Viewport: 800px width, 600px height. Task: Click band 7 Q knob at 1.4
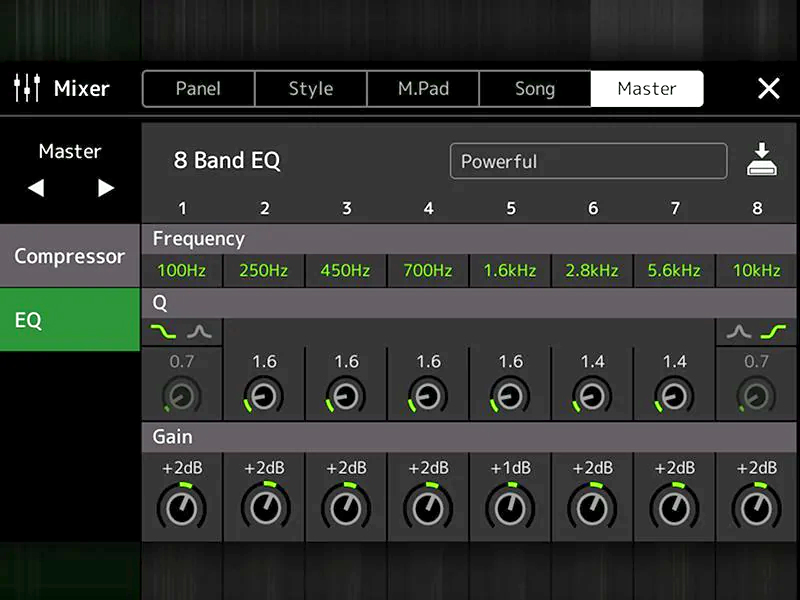coord(674,395)
